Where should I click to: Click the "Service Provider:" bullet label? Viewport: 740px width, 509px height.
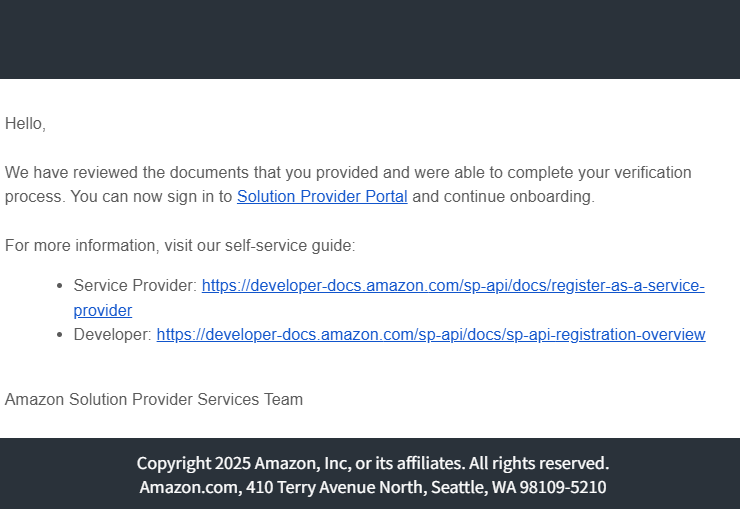[135, 286]
